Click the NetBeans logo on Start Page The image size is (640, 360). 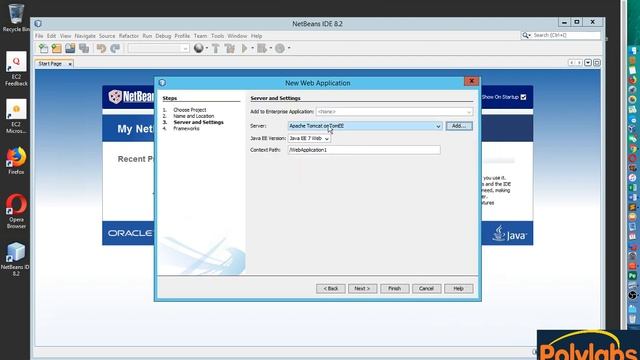131,97
